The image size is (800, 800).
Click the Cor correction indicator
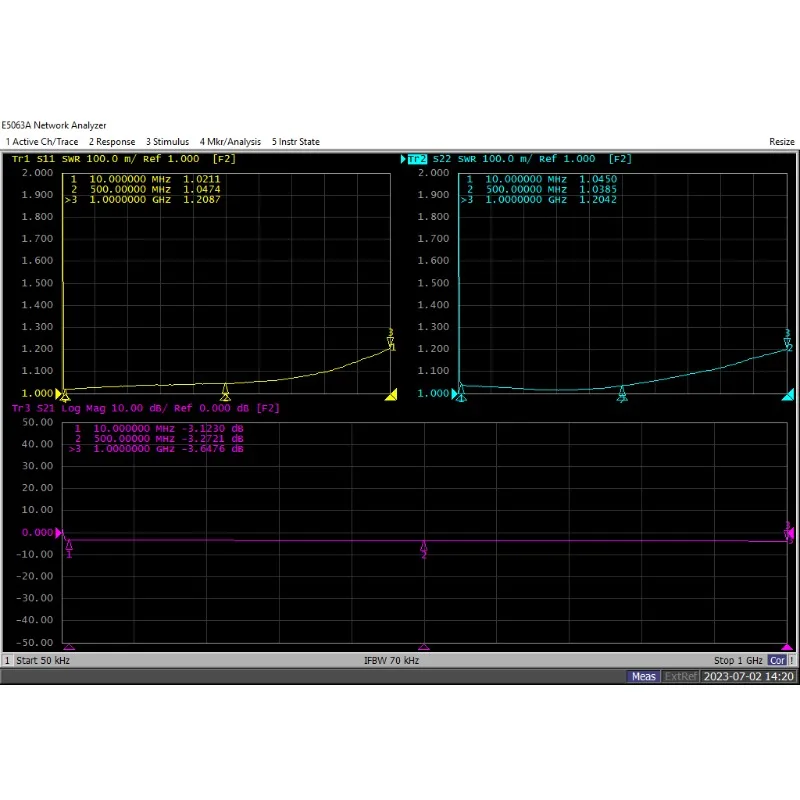click(777, 661)
